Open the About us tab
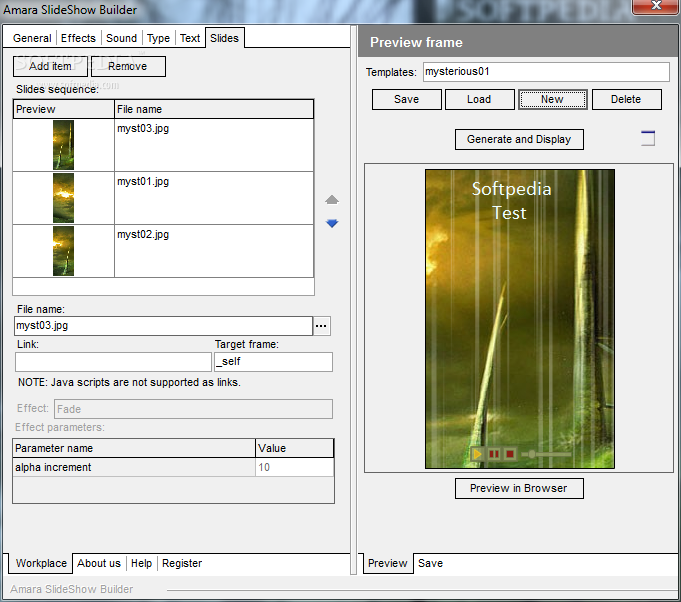Viewport: 681px width, 602px height. click(99, 563)
